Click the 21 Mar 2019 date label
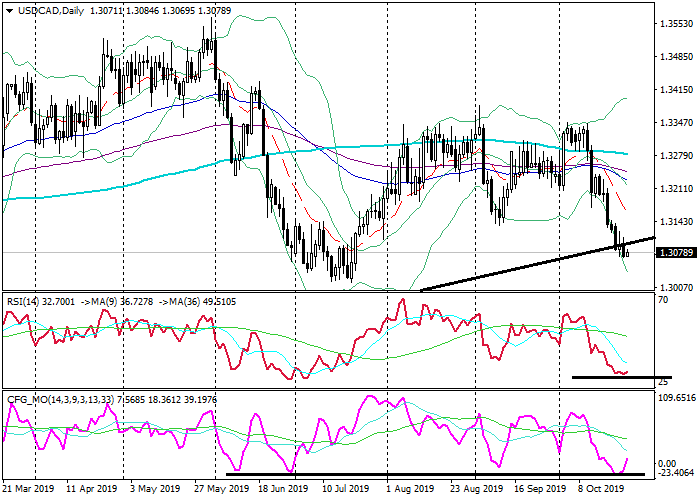 pos(27,489)
